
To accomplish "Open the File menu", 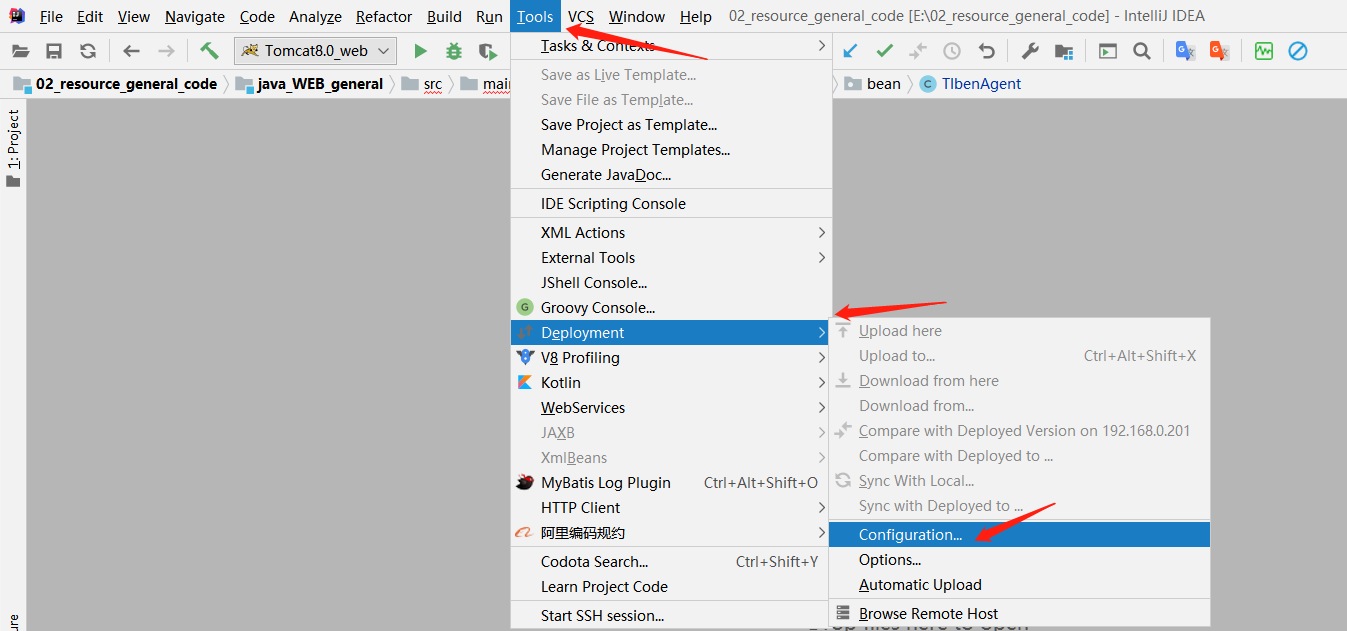I will coord(51,17).
